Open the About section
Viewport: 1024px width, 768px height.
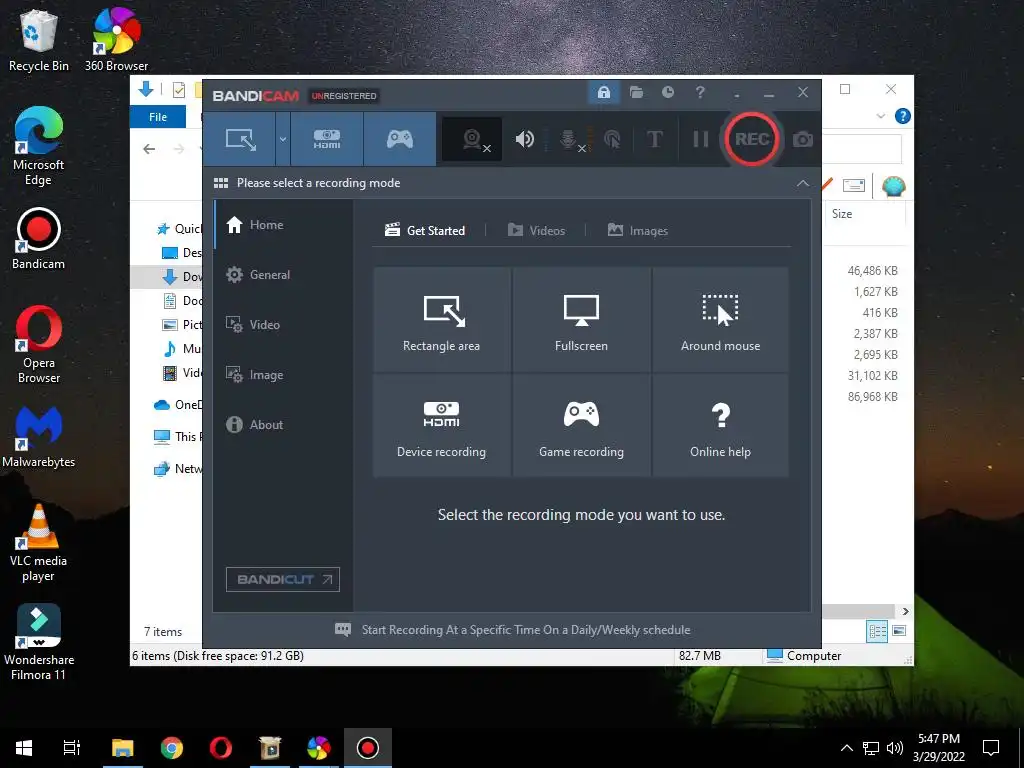[284, 424]
